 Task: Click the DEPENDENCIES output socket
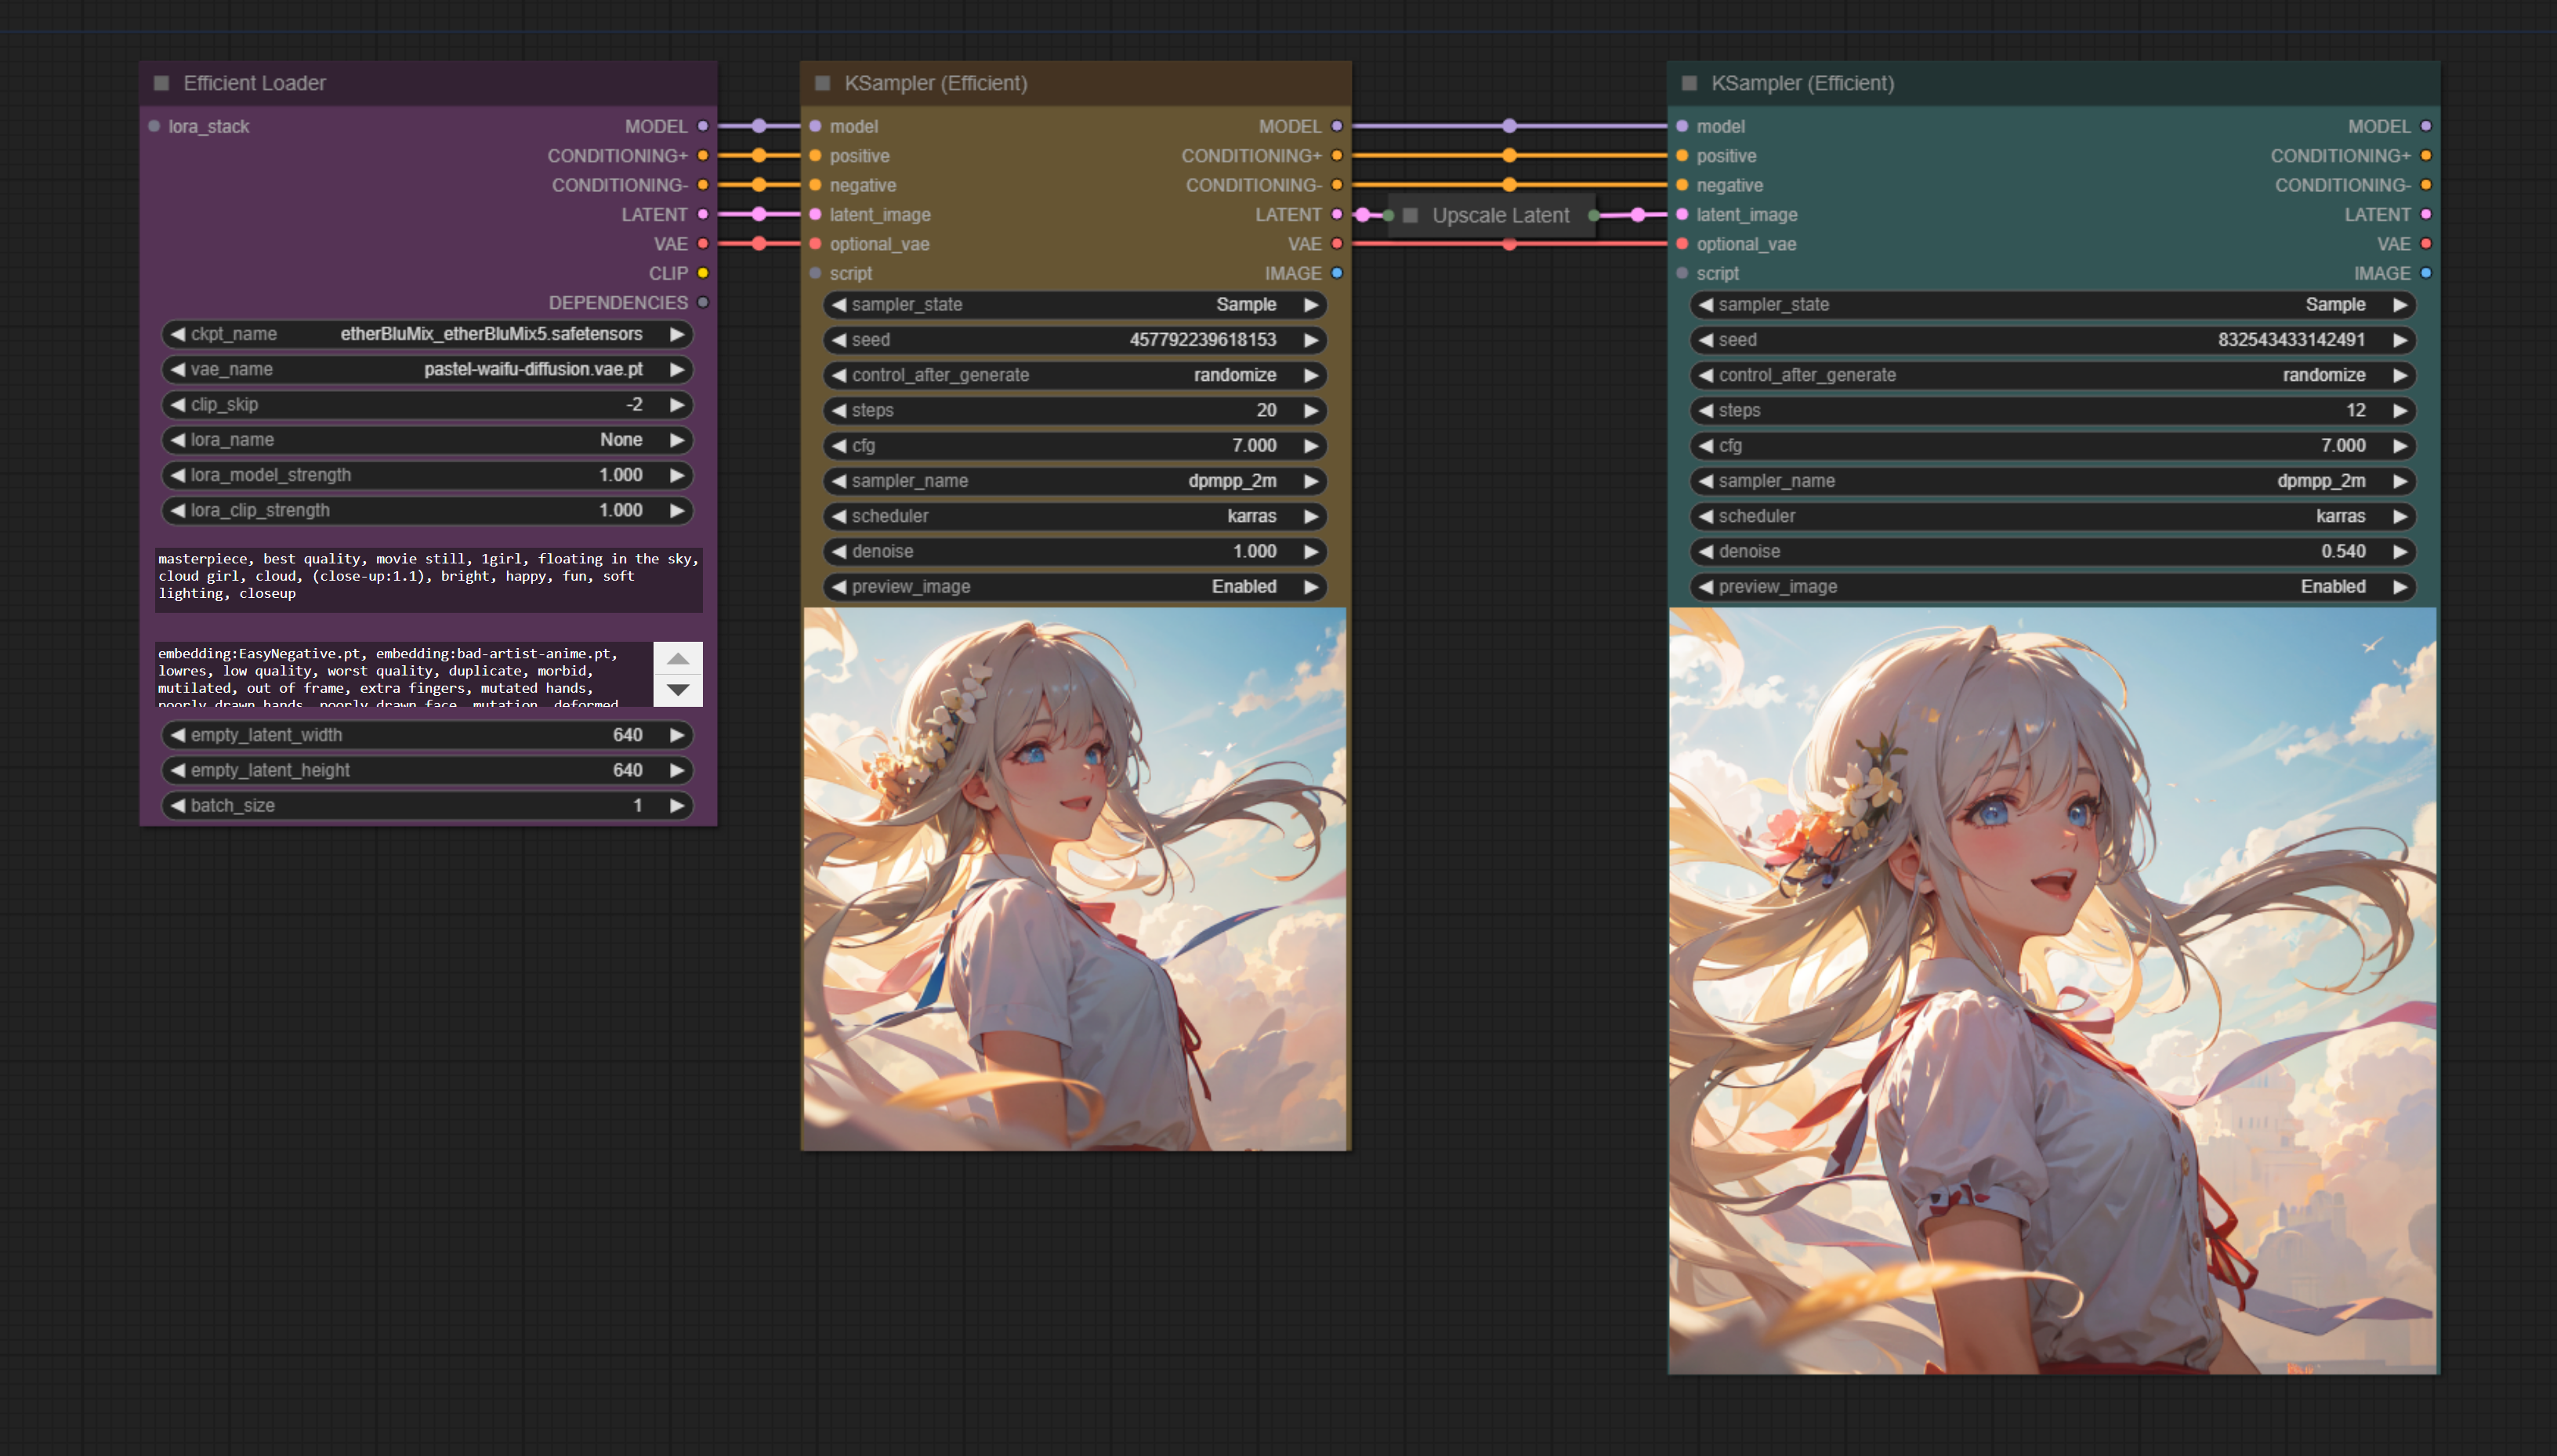tap(703, 302)
